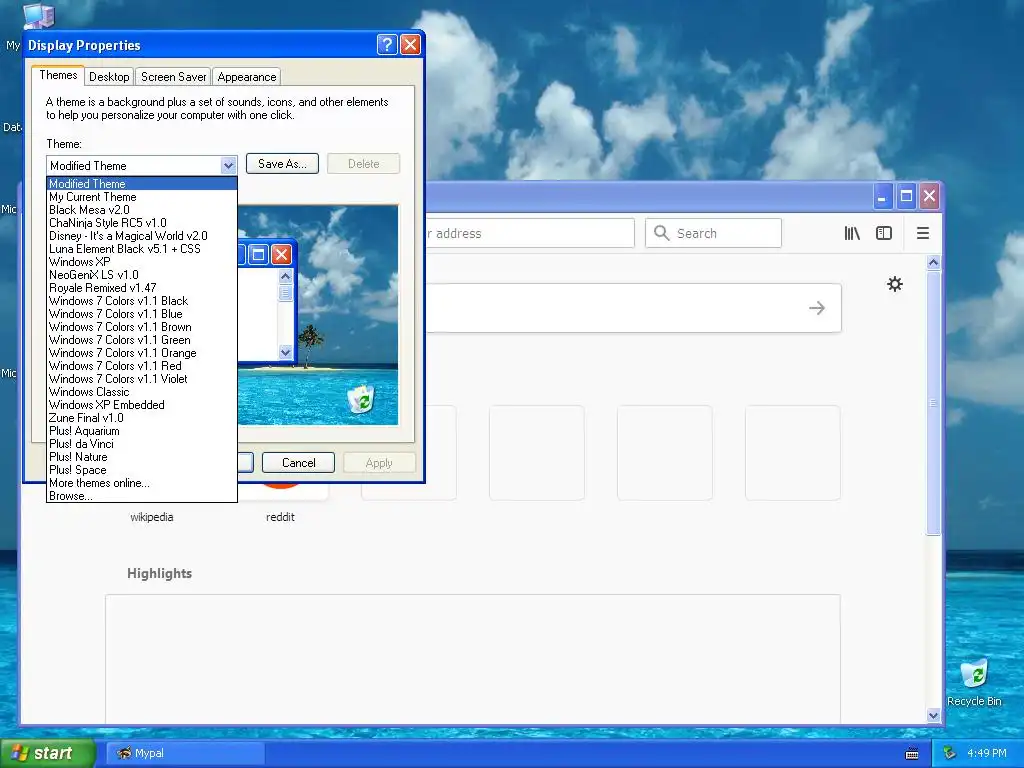The width and height of the screenshot is (1024, 768).
Task: Choose Browse... in theme list
Action: 142,496
